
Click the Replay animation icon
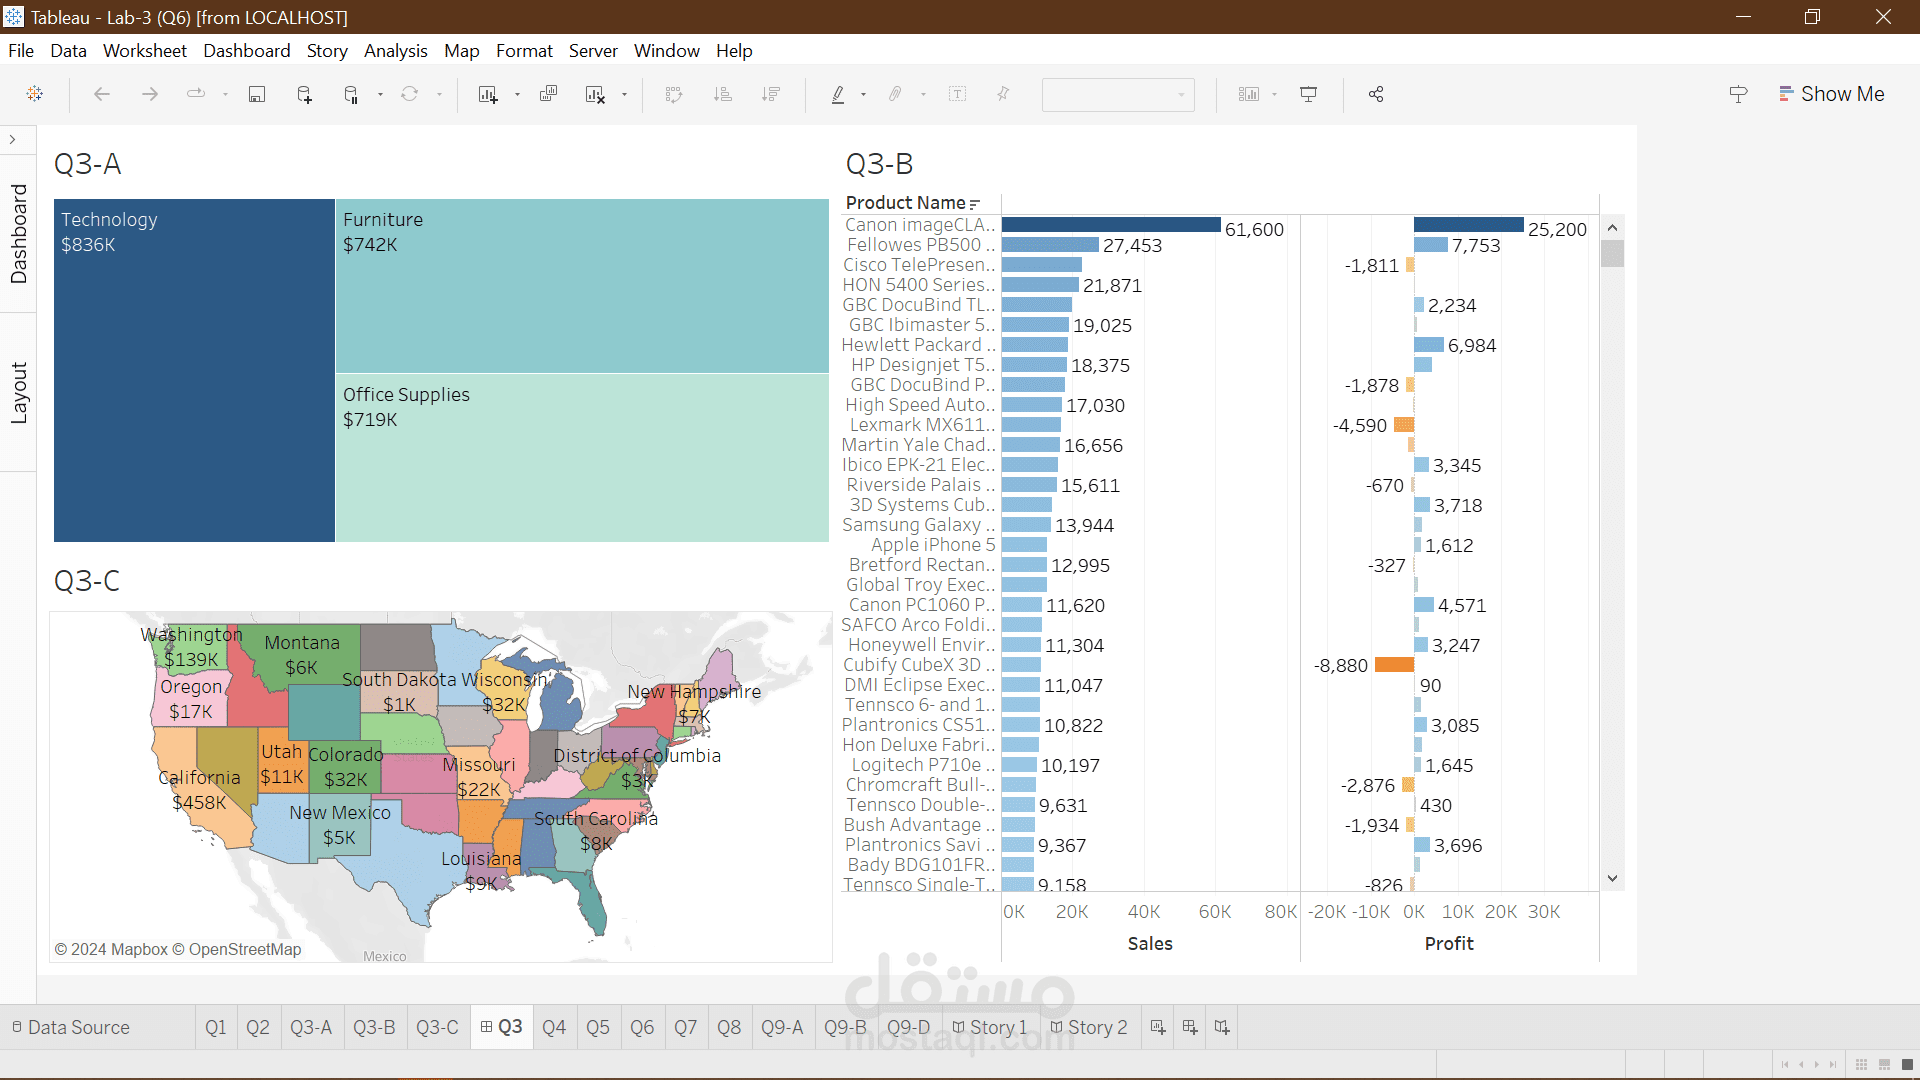[x=196, y=94]
